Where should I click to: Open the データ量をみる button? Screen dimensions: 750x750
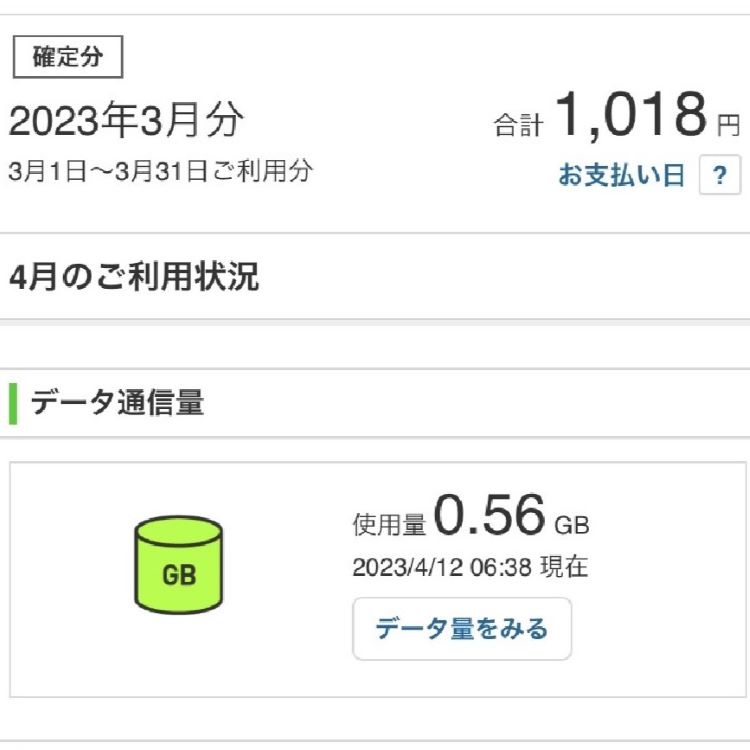462,629
